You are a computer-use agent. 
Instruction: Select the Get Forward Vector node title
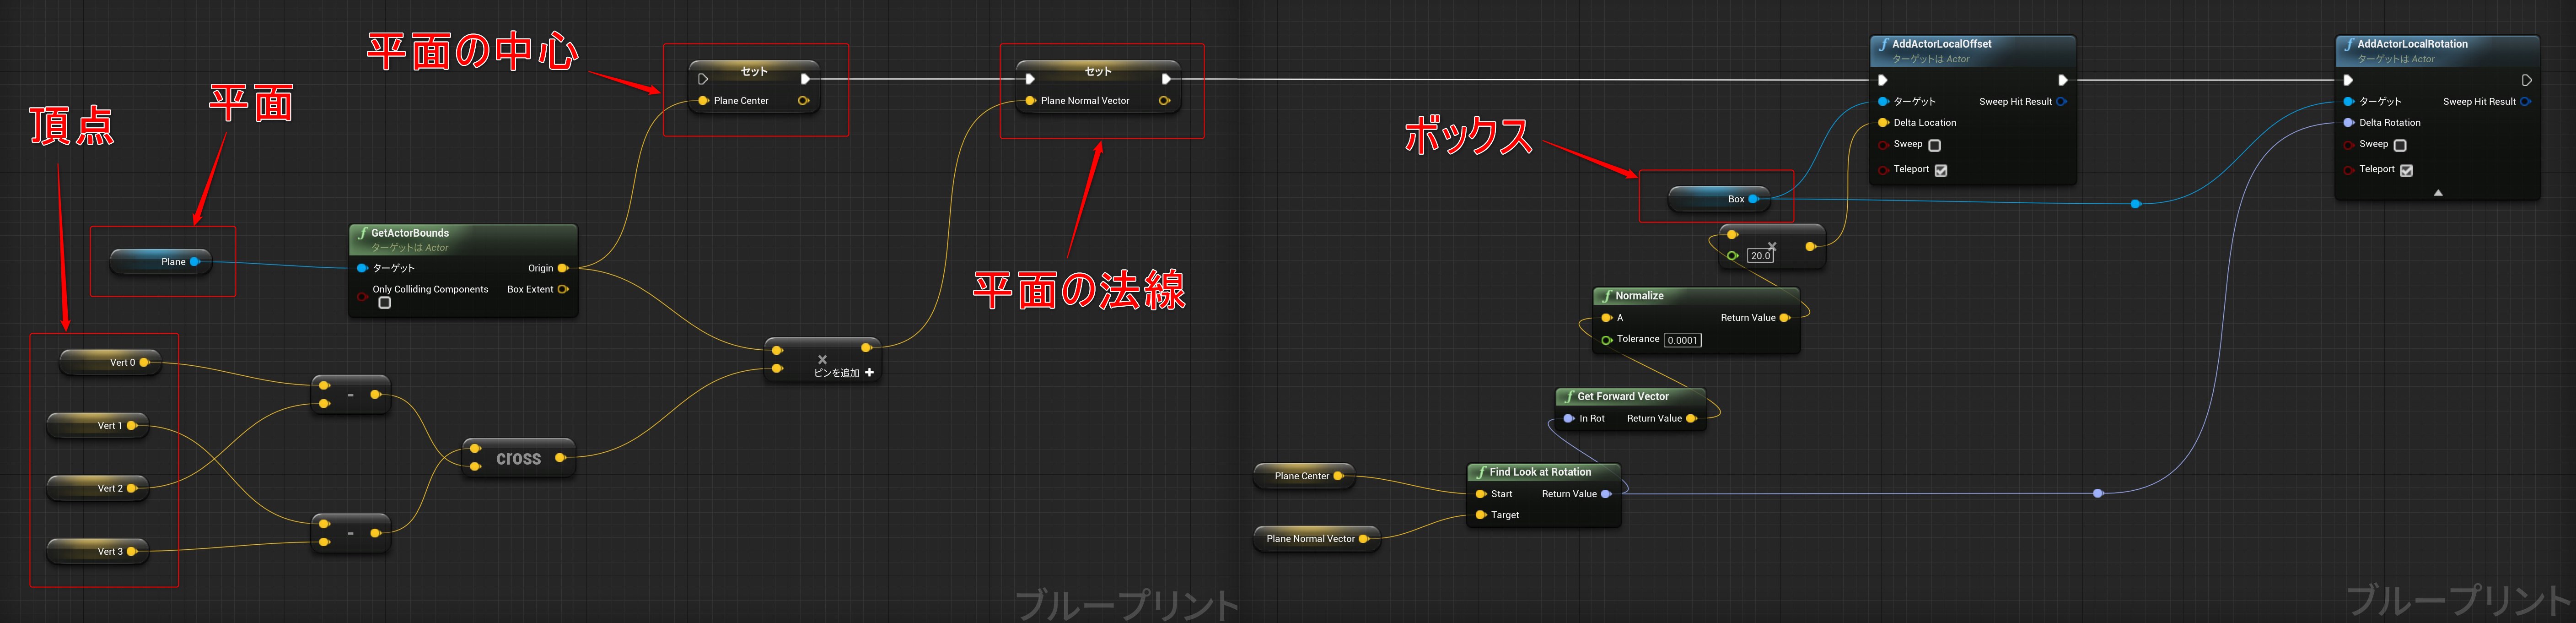1623,397
